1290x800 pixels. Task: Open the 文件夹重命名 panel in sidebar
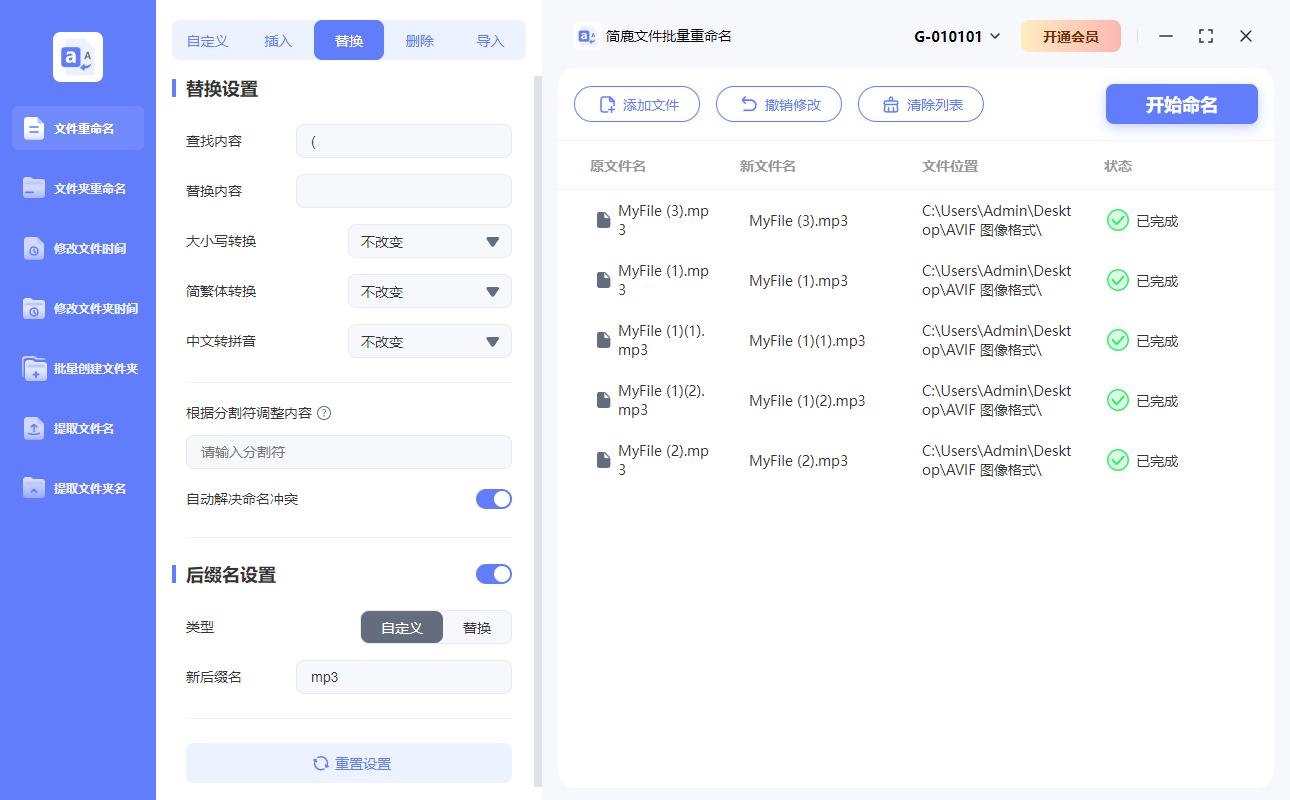coord(77,188)
